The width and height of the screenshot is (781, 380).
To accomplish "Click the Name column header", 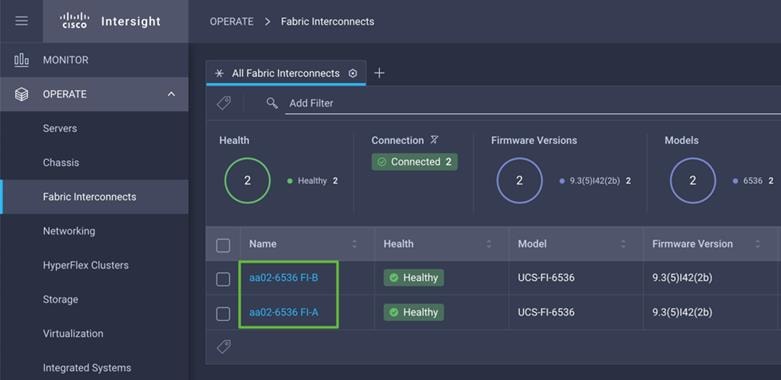I will tap(262, 244).
